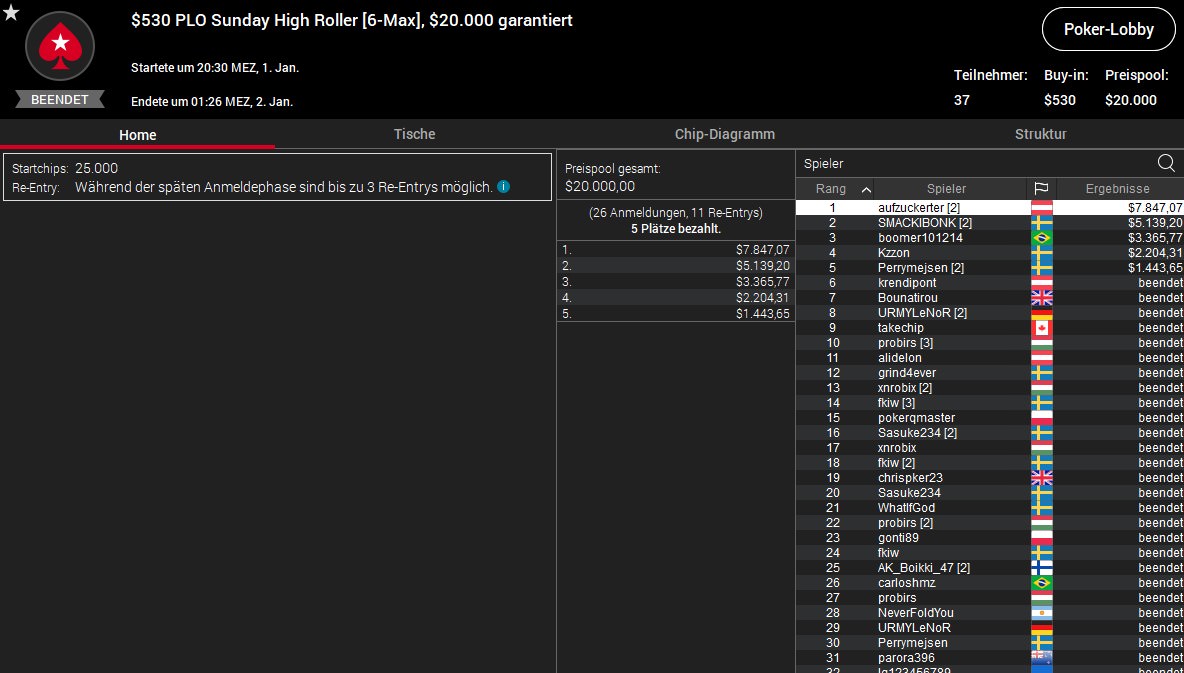Click the UK flag next to Bounatirou
1184x673 pixels.
(1041, 298)
